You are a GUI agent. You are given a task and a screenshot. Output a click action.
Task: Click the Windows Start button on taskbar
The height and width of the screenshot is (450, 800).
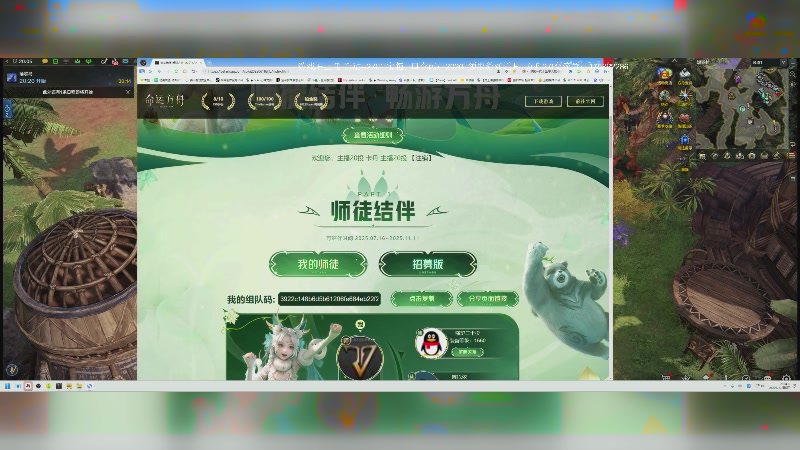pos(7,386)
